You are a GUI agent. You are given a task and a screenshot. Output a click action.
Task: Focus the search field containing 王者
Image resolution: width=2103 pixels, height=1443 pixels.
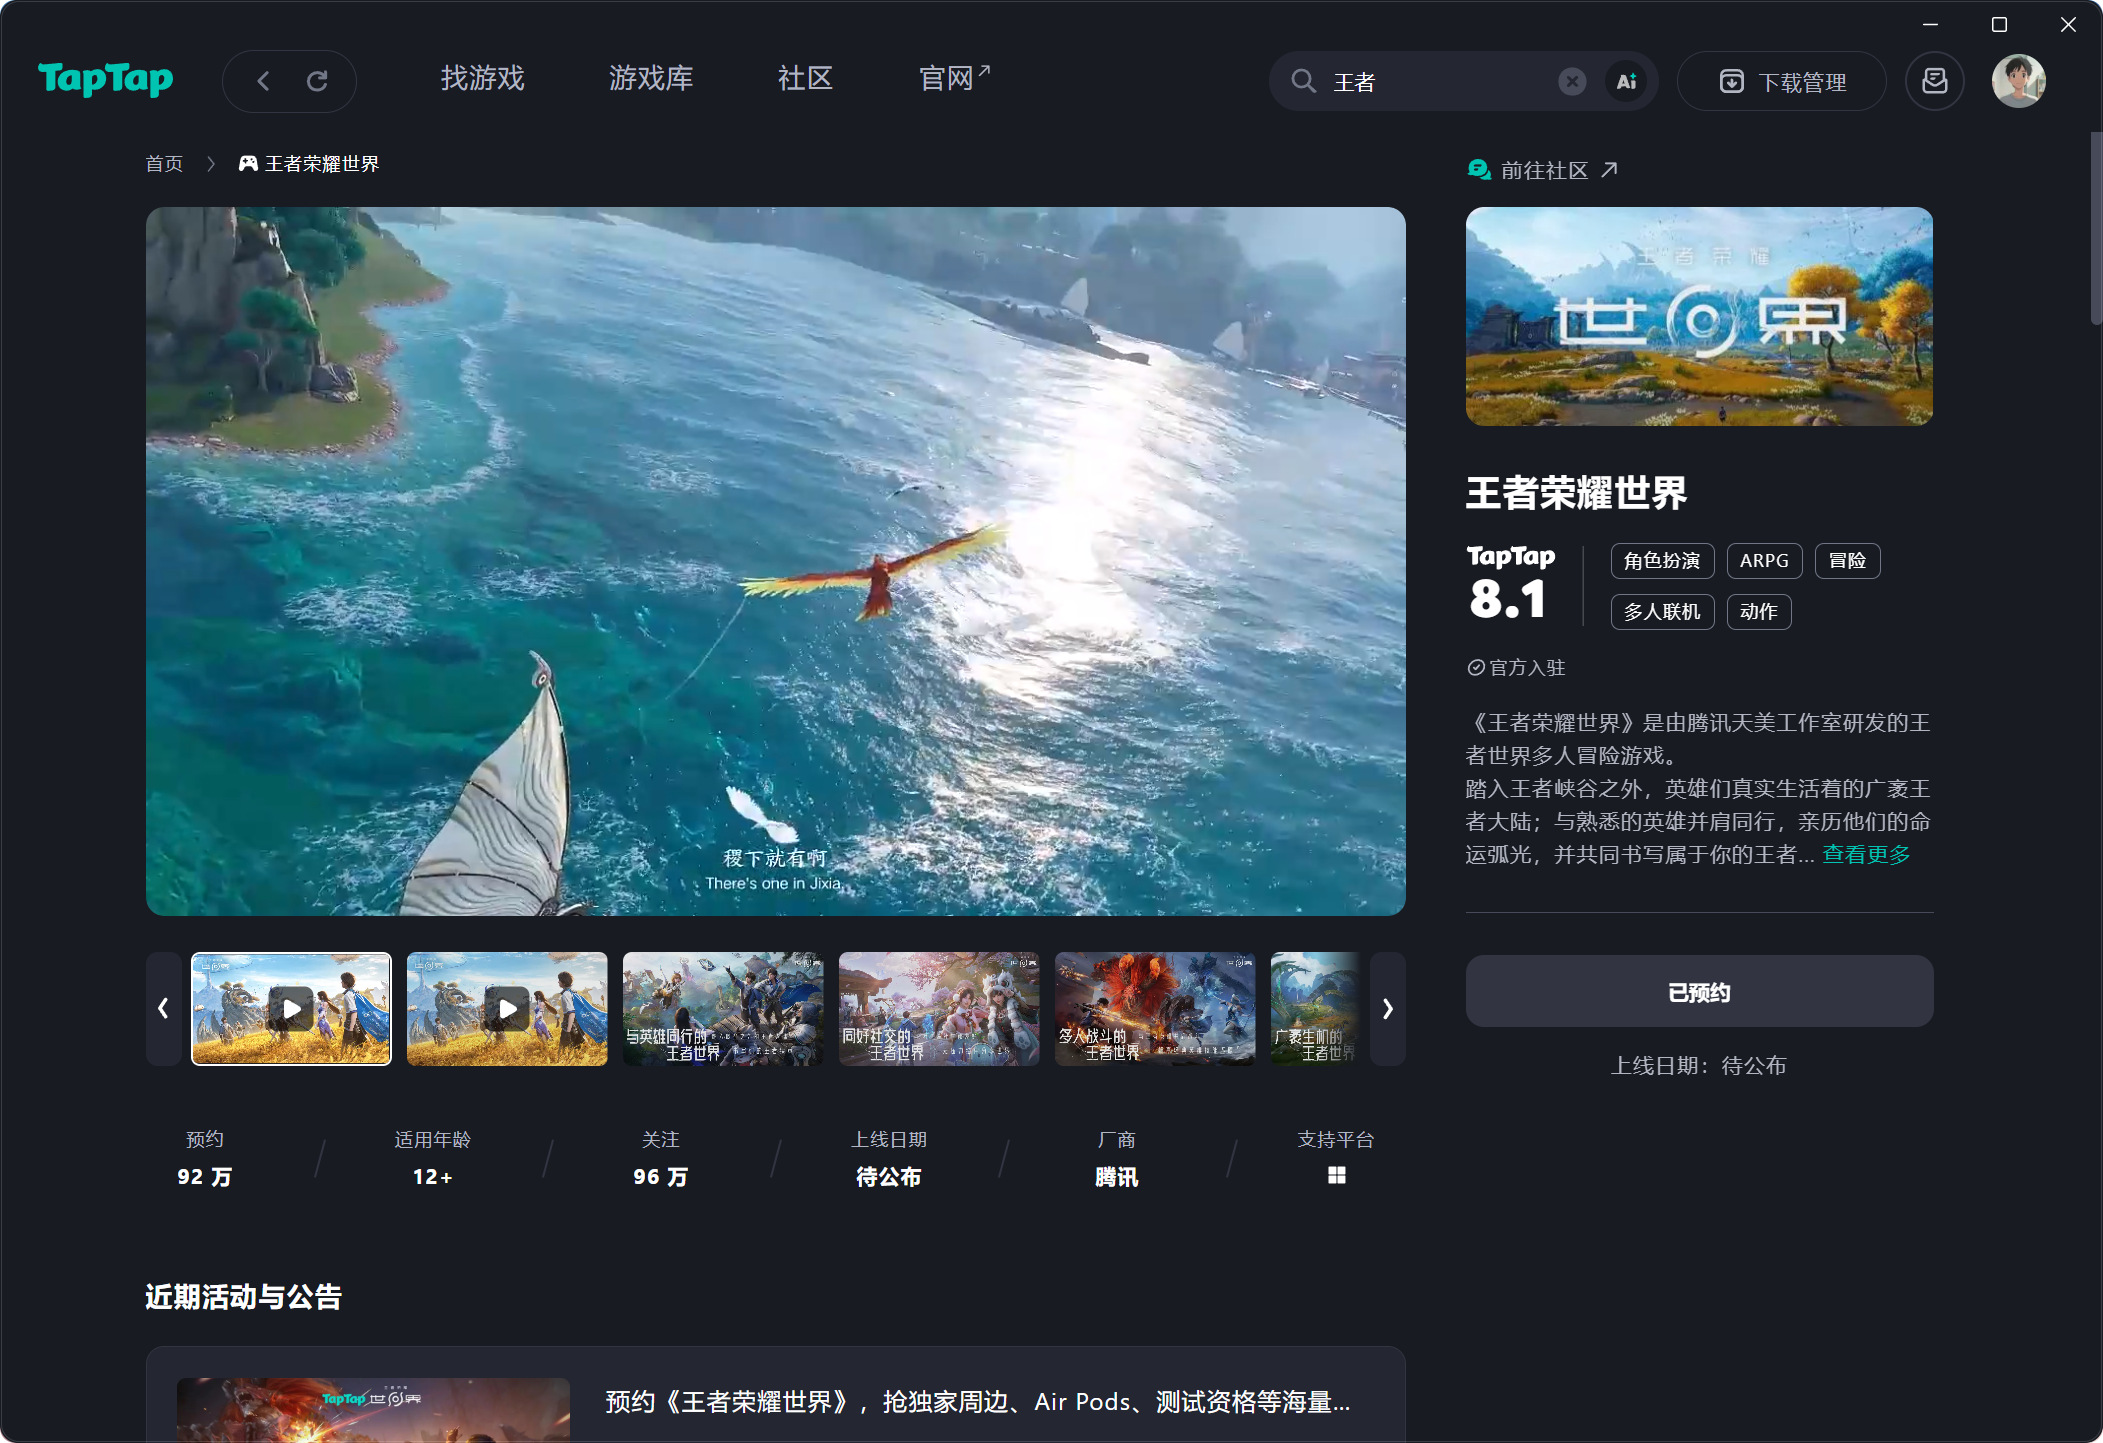(1440, 81)
